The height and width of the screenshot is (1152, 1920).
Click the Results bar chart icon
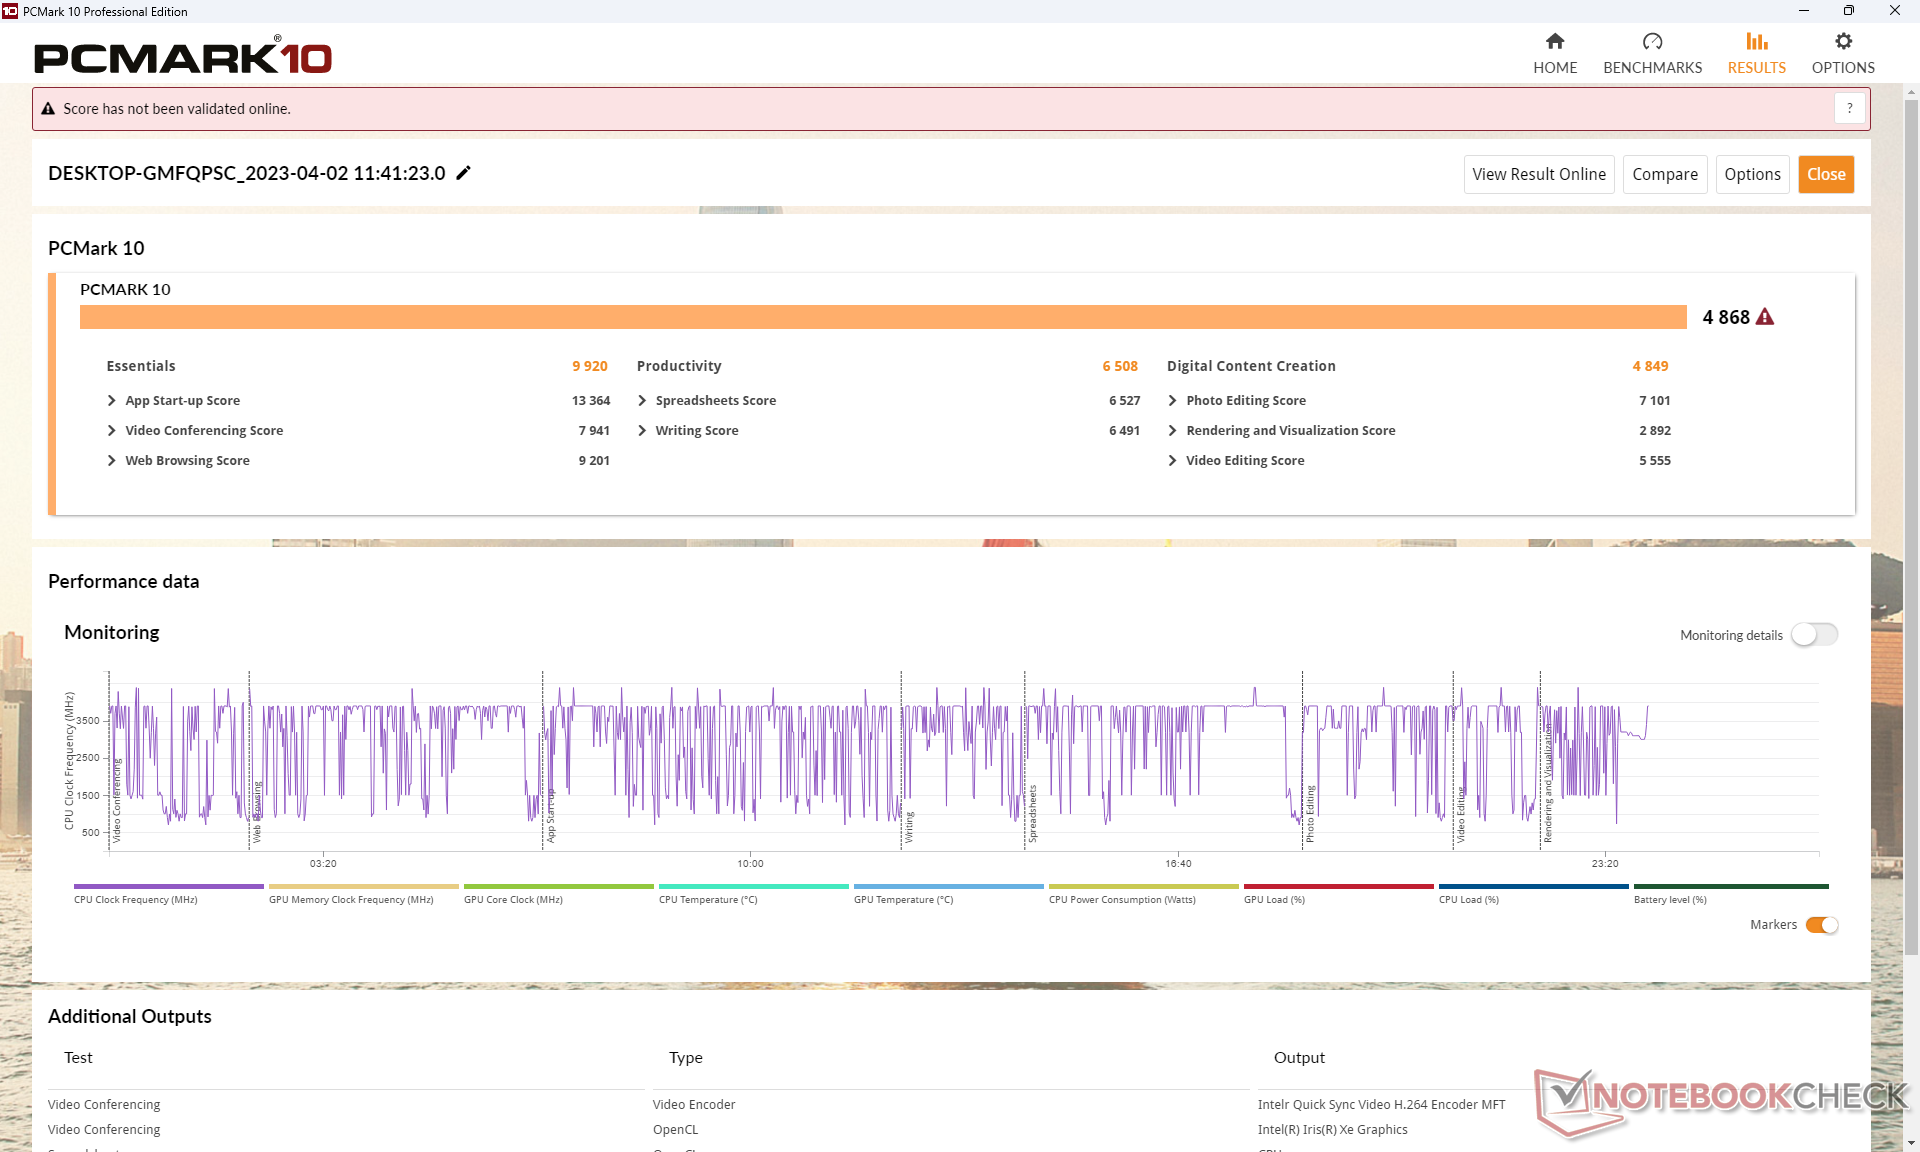[x=1756, y=41]
